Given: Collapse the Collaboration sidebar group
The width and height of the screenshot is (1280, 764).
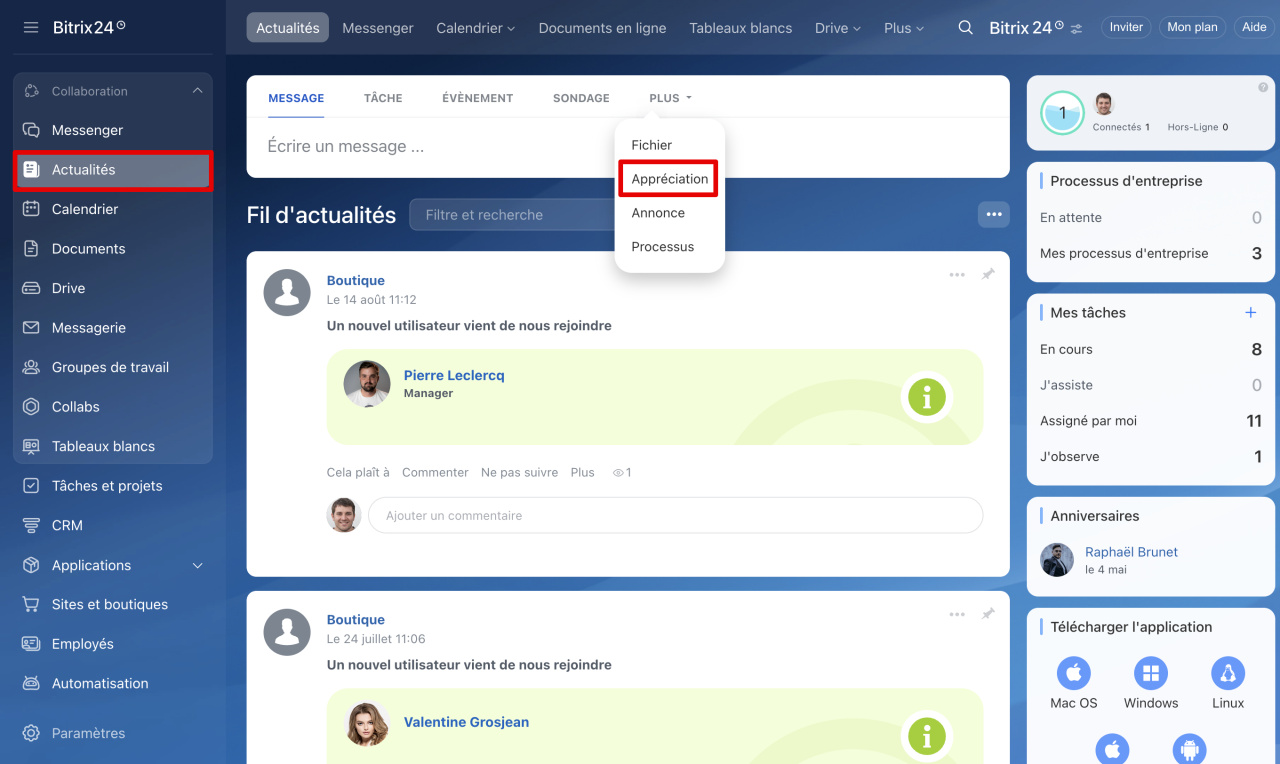Looking at the screenshot, I should [197, 91].
